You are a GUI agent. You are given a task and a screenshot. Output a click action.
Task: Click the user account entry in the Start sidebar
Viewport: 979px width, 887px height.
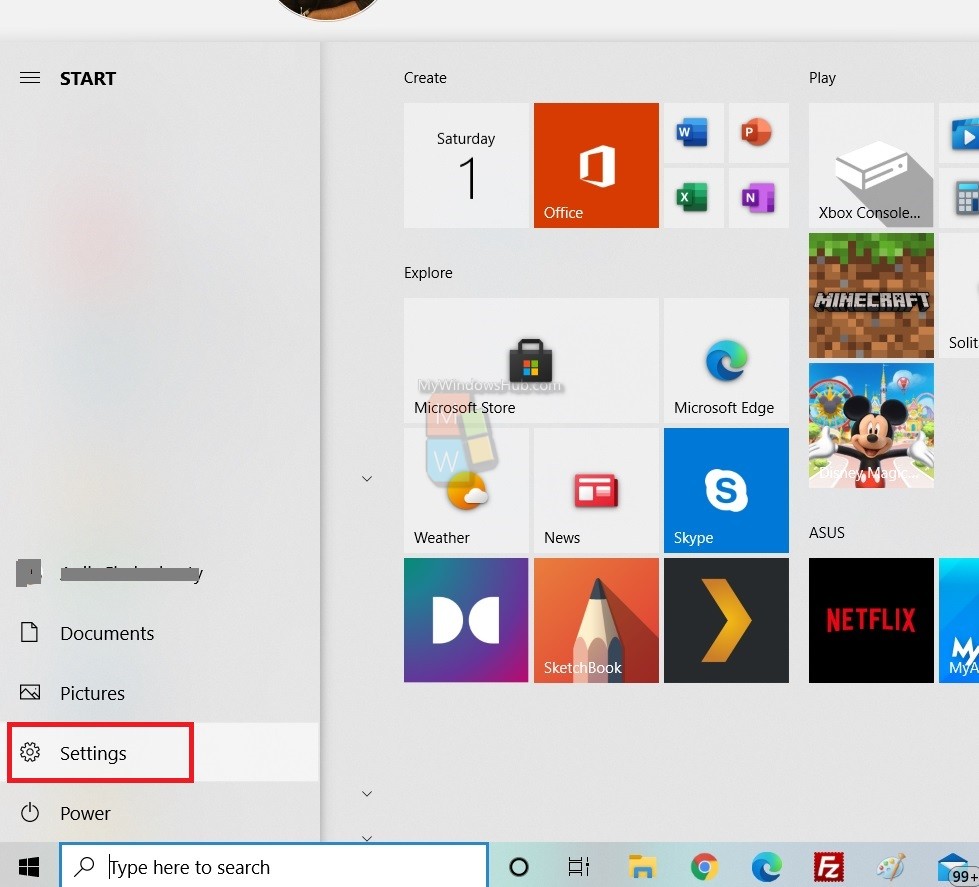159,572
